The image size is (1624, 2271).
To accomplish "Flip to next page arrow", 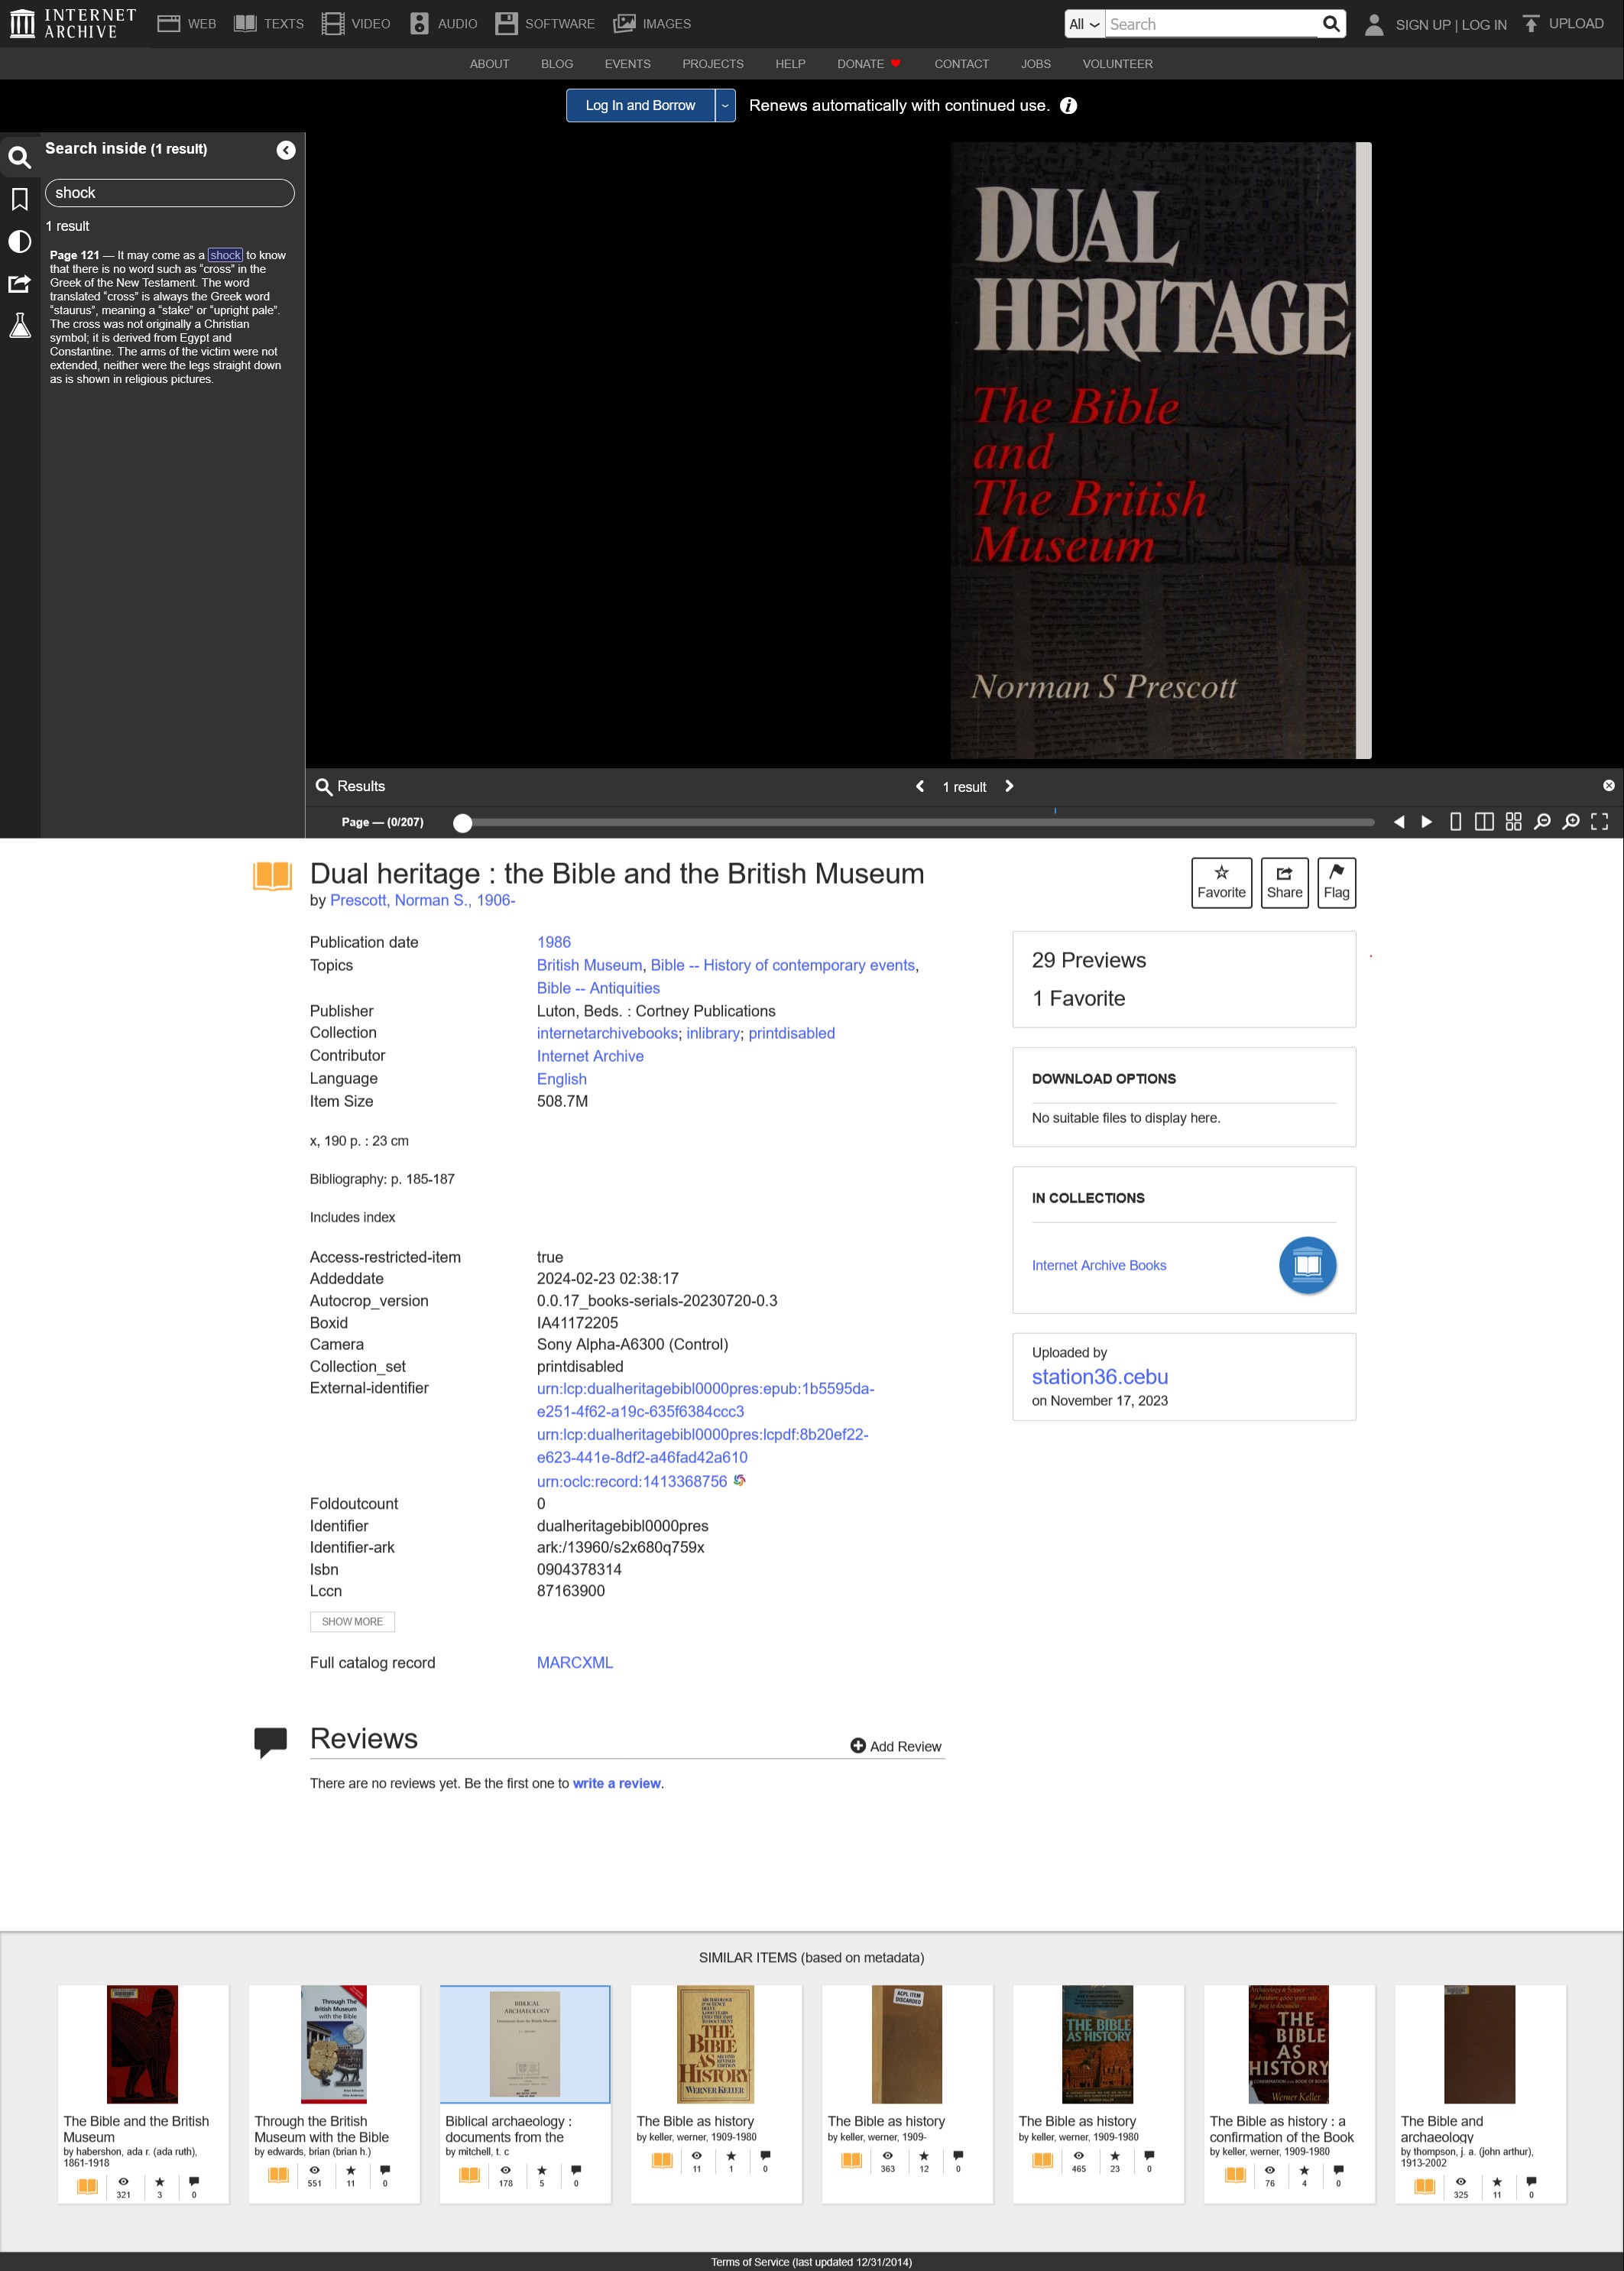I will pos(1427,822).
